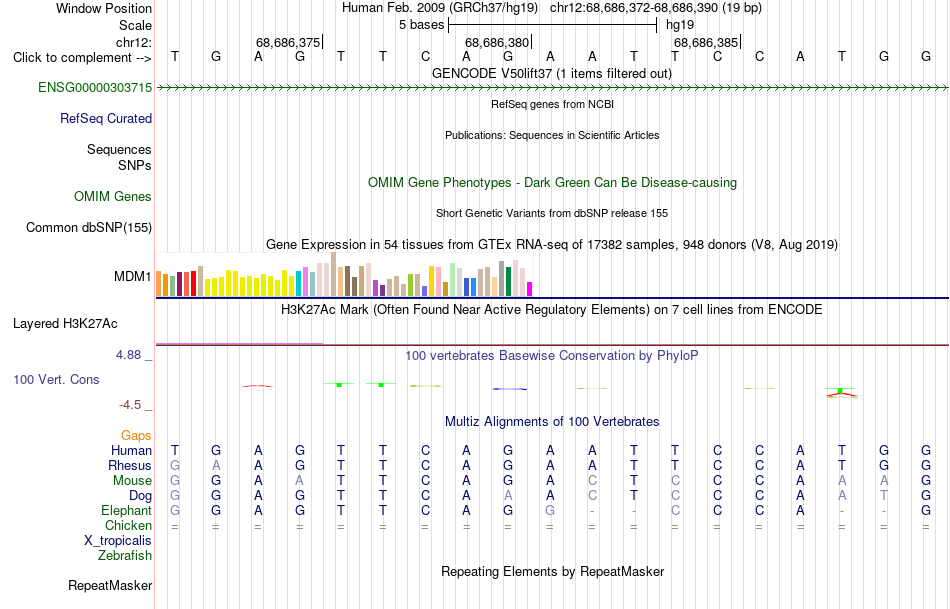Click the 68,686,385 position marker
This screenshot has width=950, height=609.
707,42
